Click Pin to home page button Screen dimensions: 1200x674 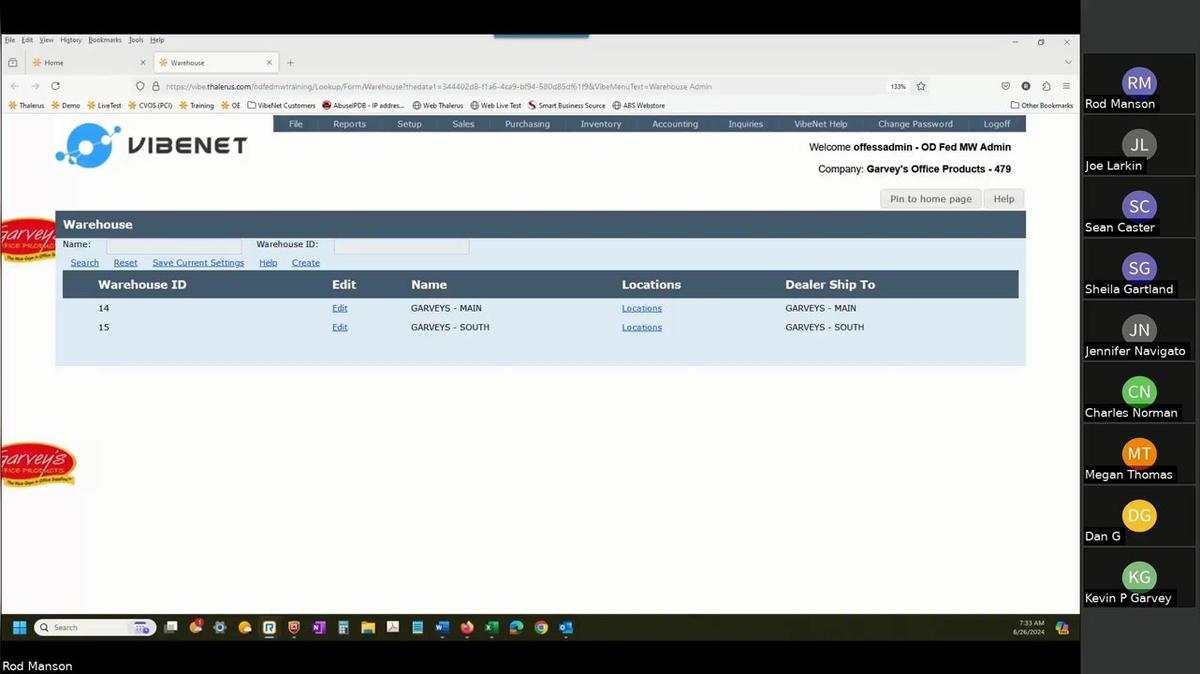[930, 198]
